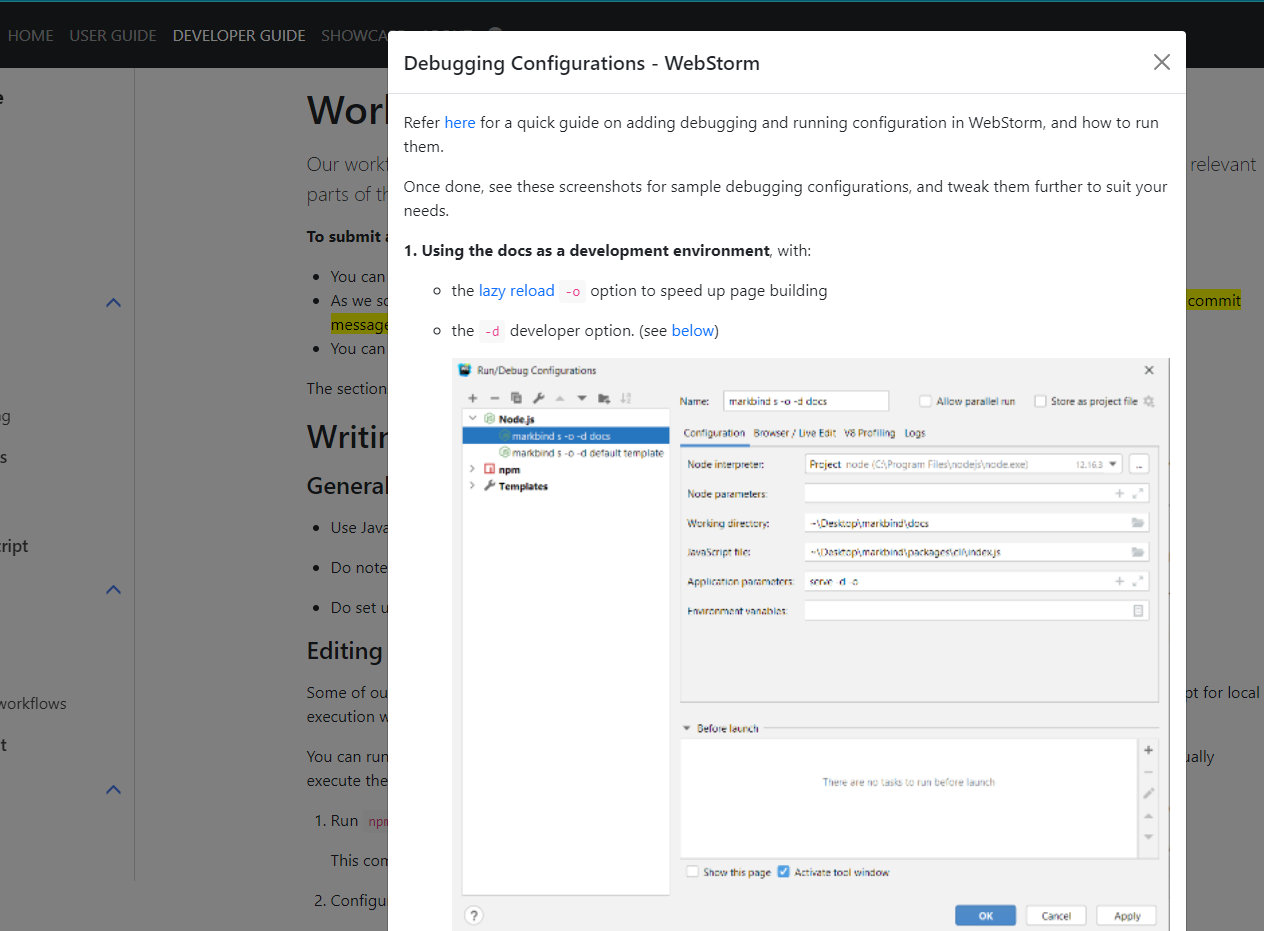Click the wrench Edit templates icon in the dialog toolbar
This screenshot has height=931, width=1264.
538,398
